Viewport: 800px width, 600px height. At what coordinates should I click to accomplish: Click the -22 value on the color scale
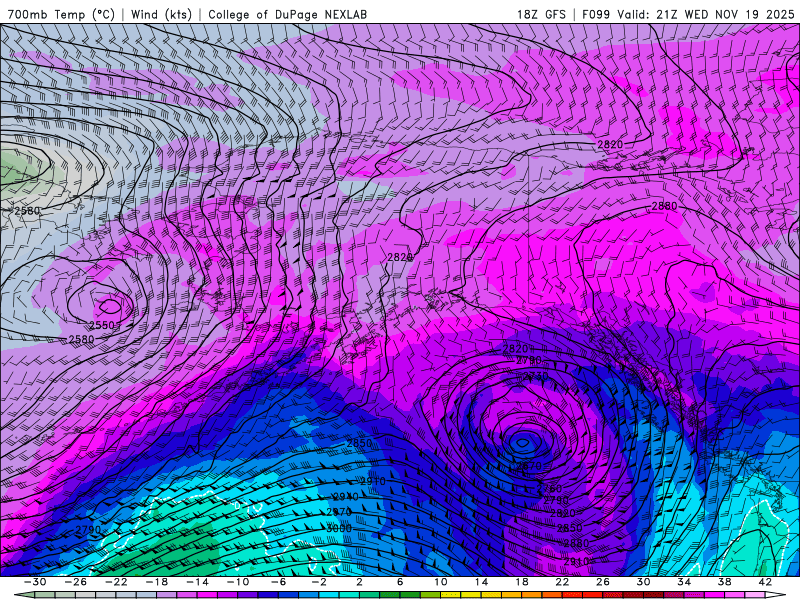[x=116, y=582]
